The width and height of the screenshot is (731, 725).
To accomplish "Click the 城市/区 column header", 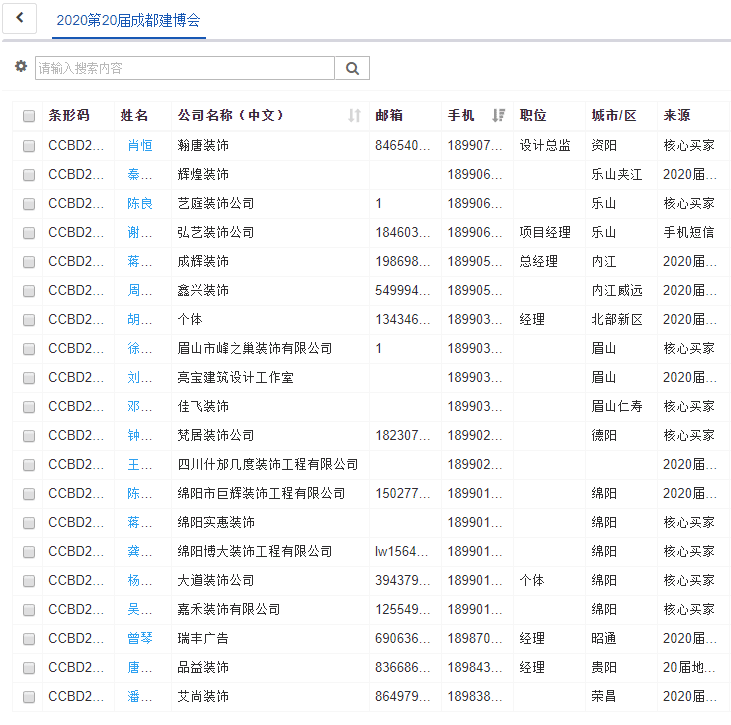I will [614, 115].
